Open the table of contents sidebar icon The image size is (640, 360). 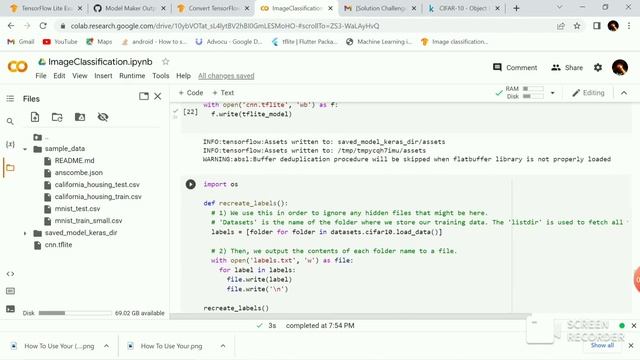(10, 98)
